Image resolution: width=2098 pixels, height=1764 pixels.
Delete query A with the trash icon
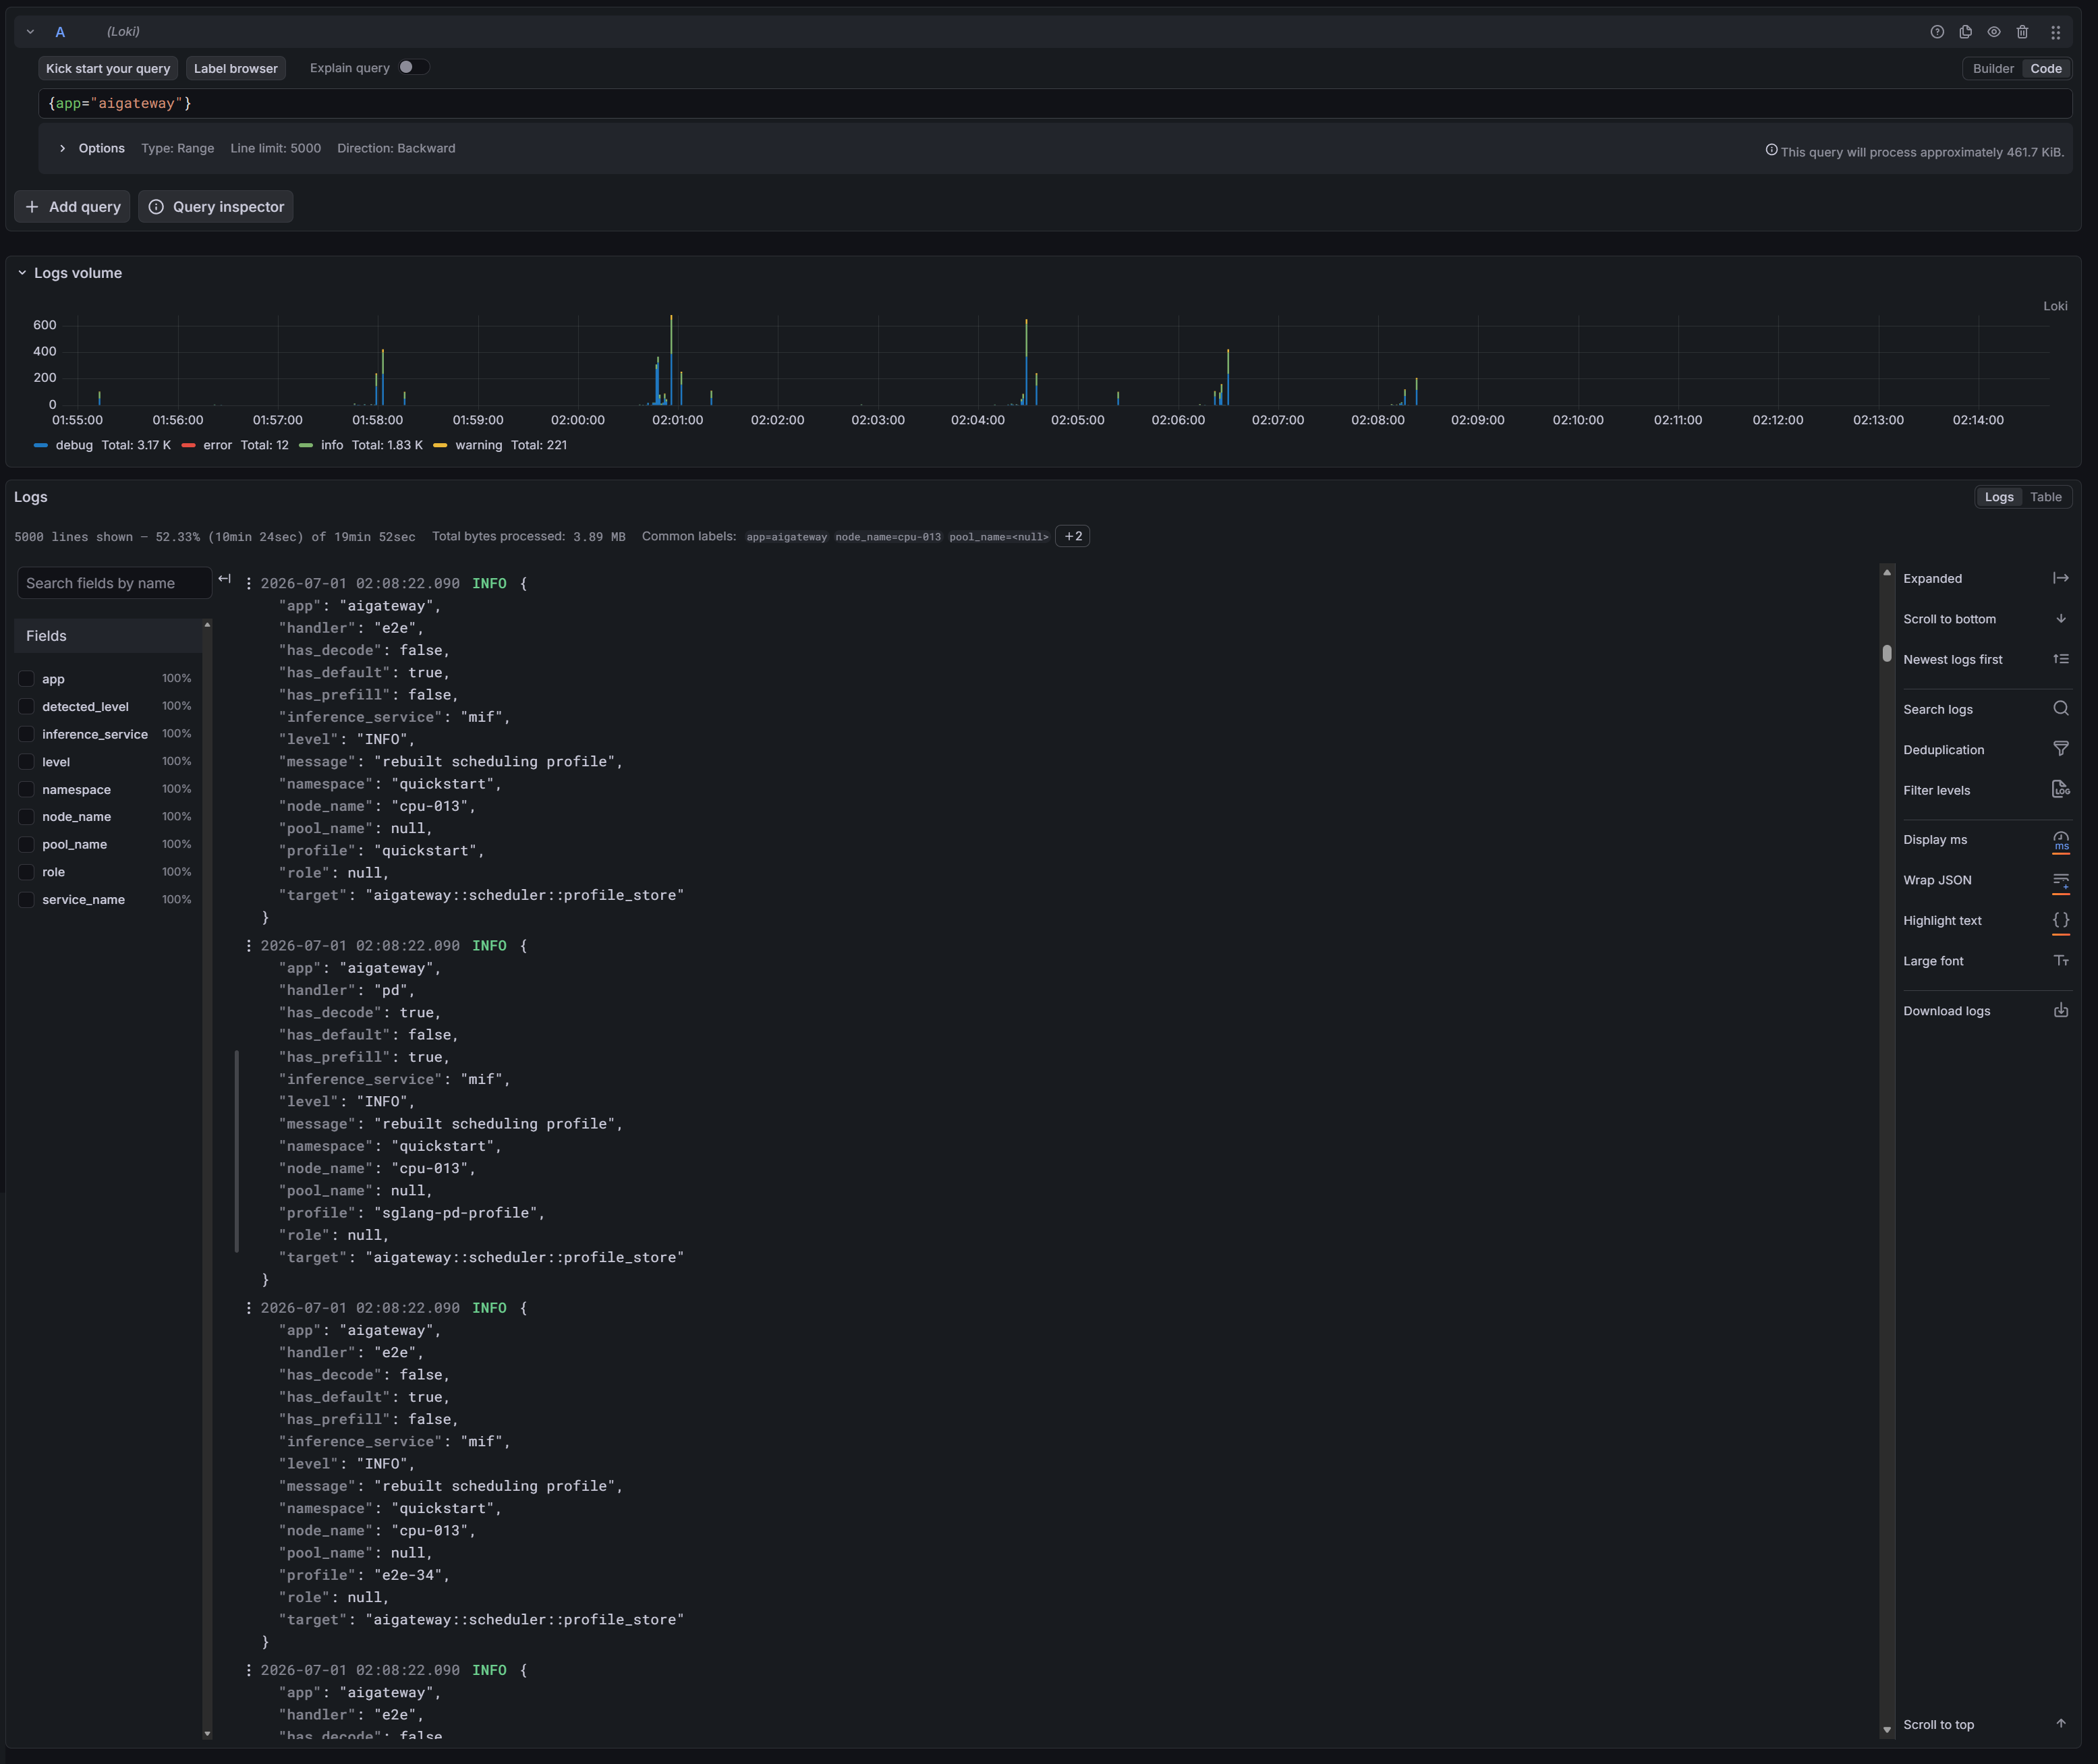(2022, 32)
